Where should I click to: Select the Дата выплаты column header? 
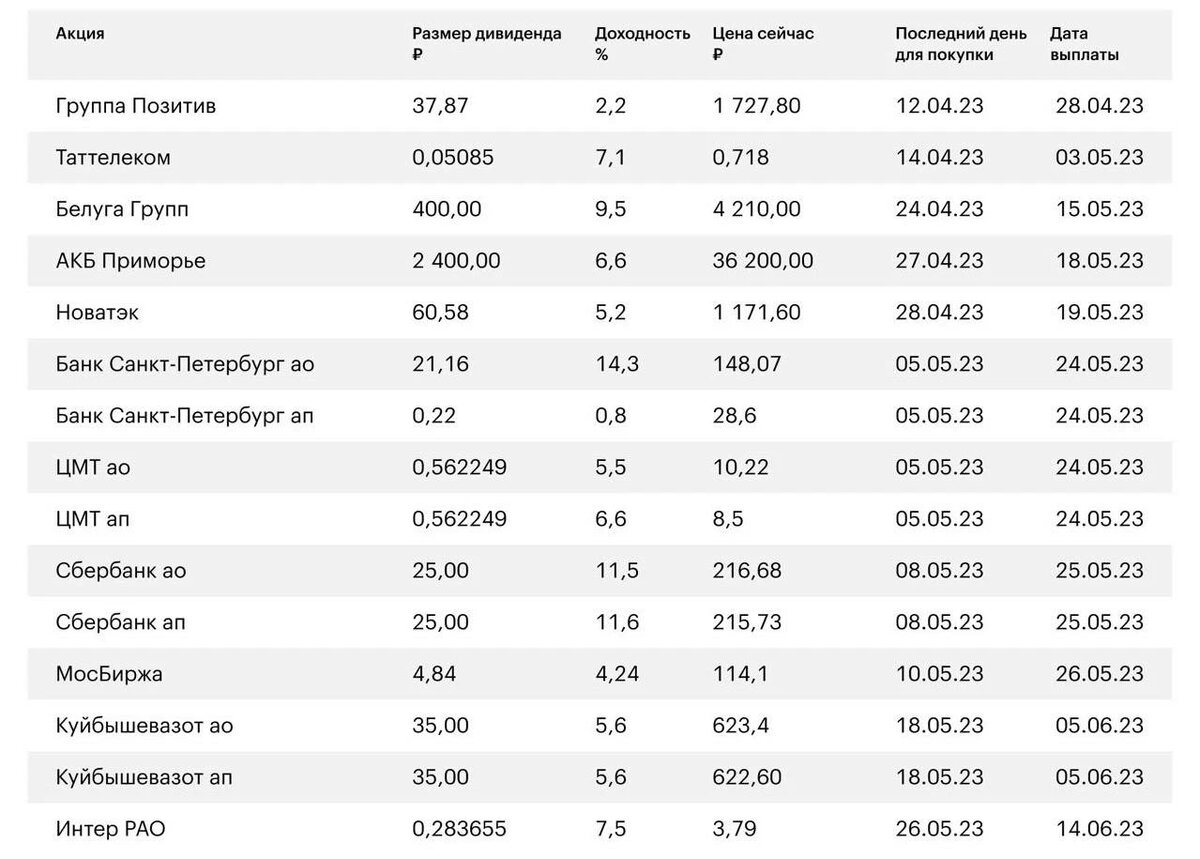(x=1084, y=44)
